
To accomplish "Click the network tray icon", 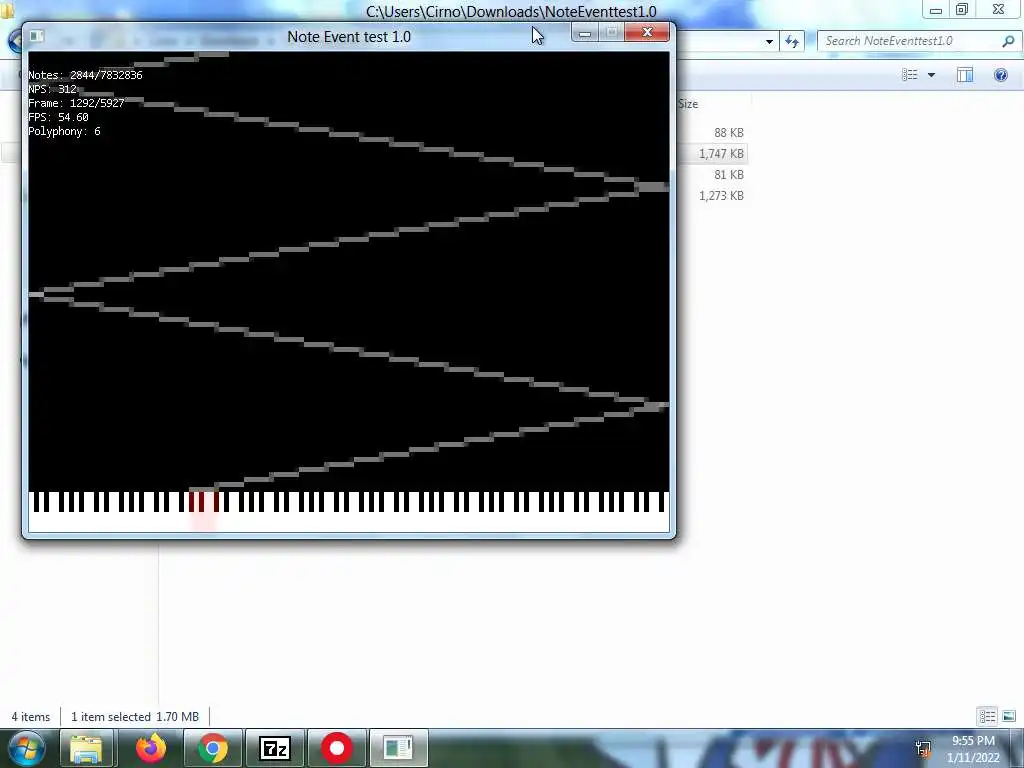I will pyautogui.click(x=923, y=748).
